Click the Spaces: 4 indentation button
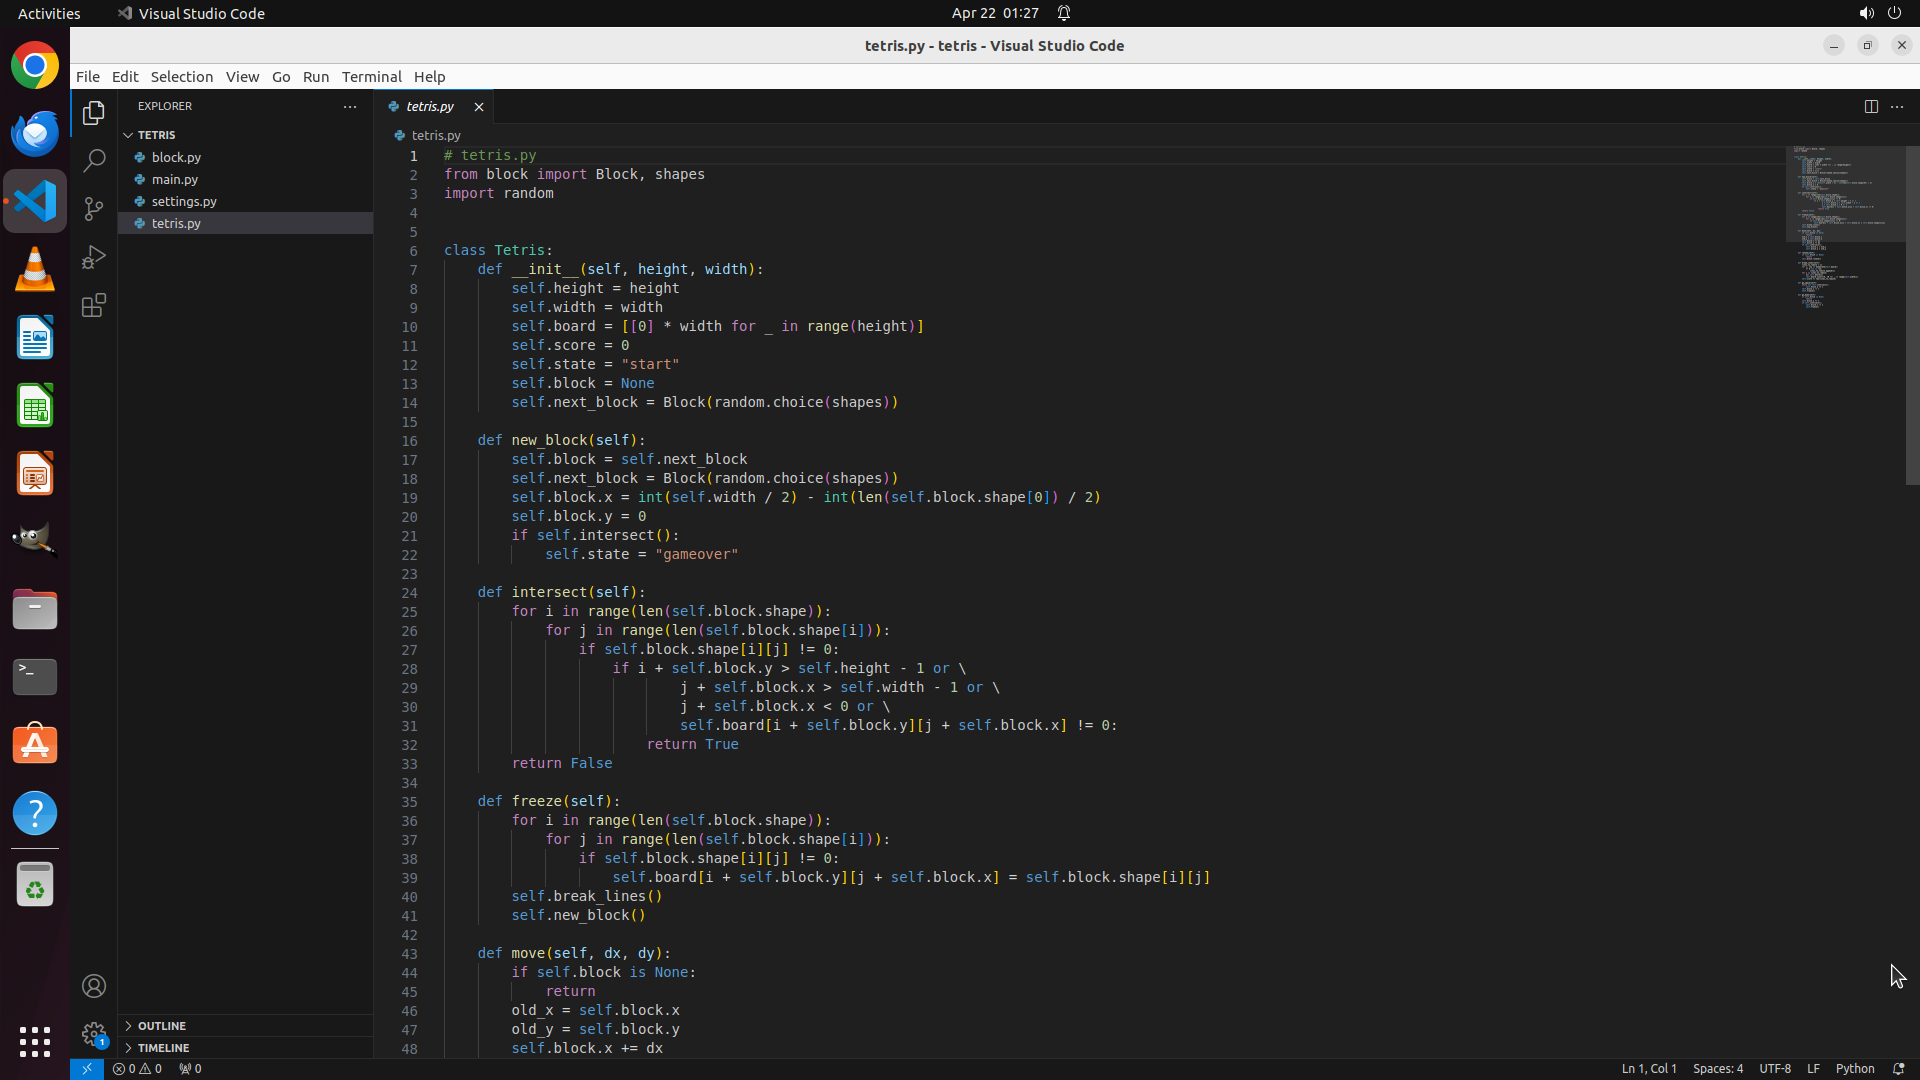1920x1080 pixels. [1717, 1068]
